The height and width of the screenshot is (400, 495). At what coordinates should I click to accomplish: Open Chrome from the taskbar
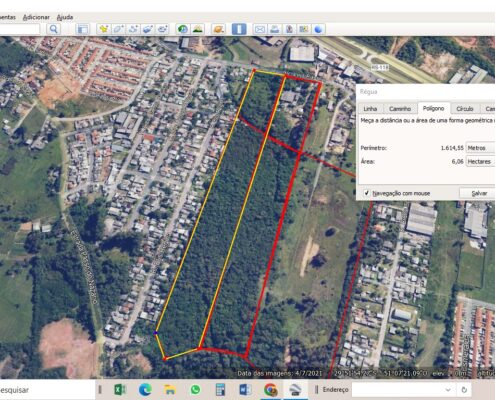(271, 389)
